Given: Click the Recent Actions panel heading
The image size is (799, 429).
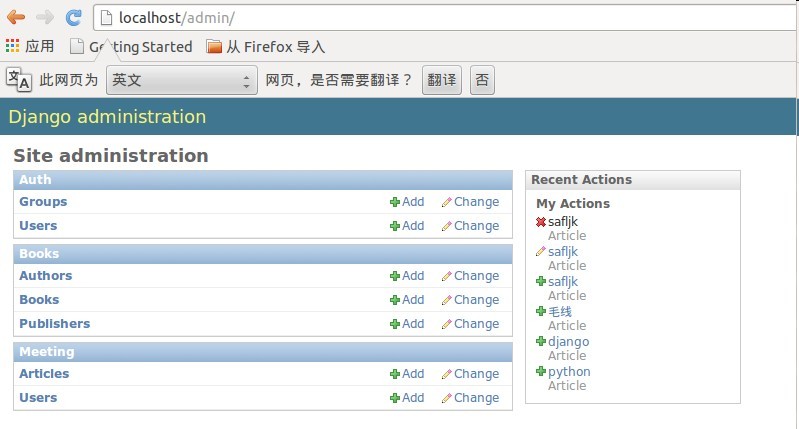Looking at the screenshot, I should click(581, 180).
